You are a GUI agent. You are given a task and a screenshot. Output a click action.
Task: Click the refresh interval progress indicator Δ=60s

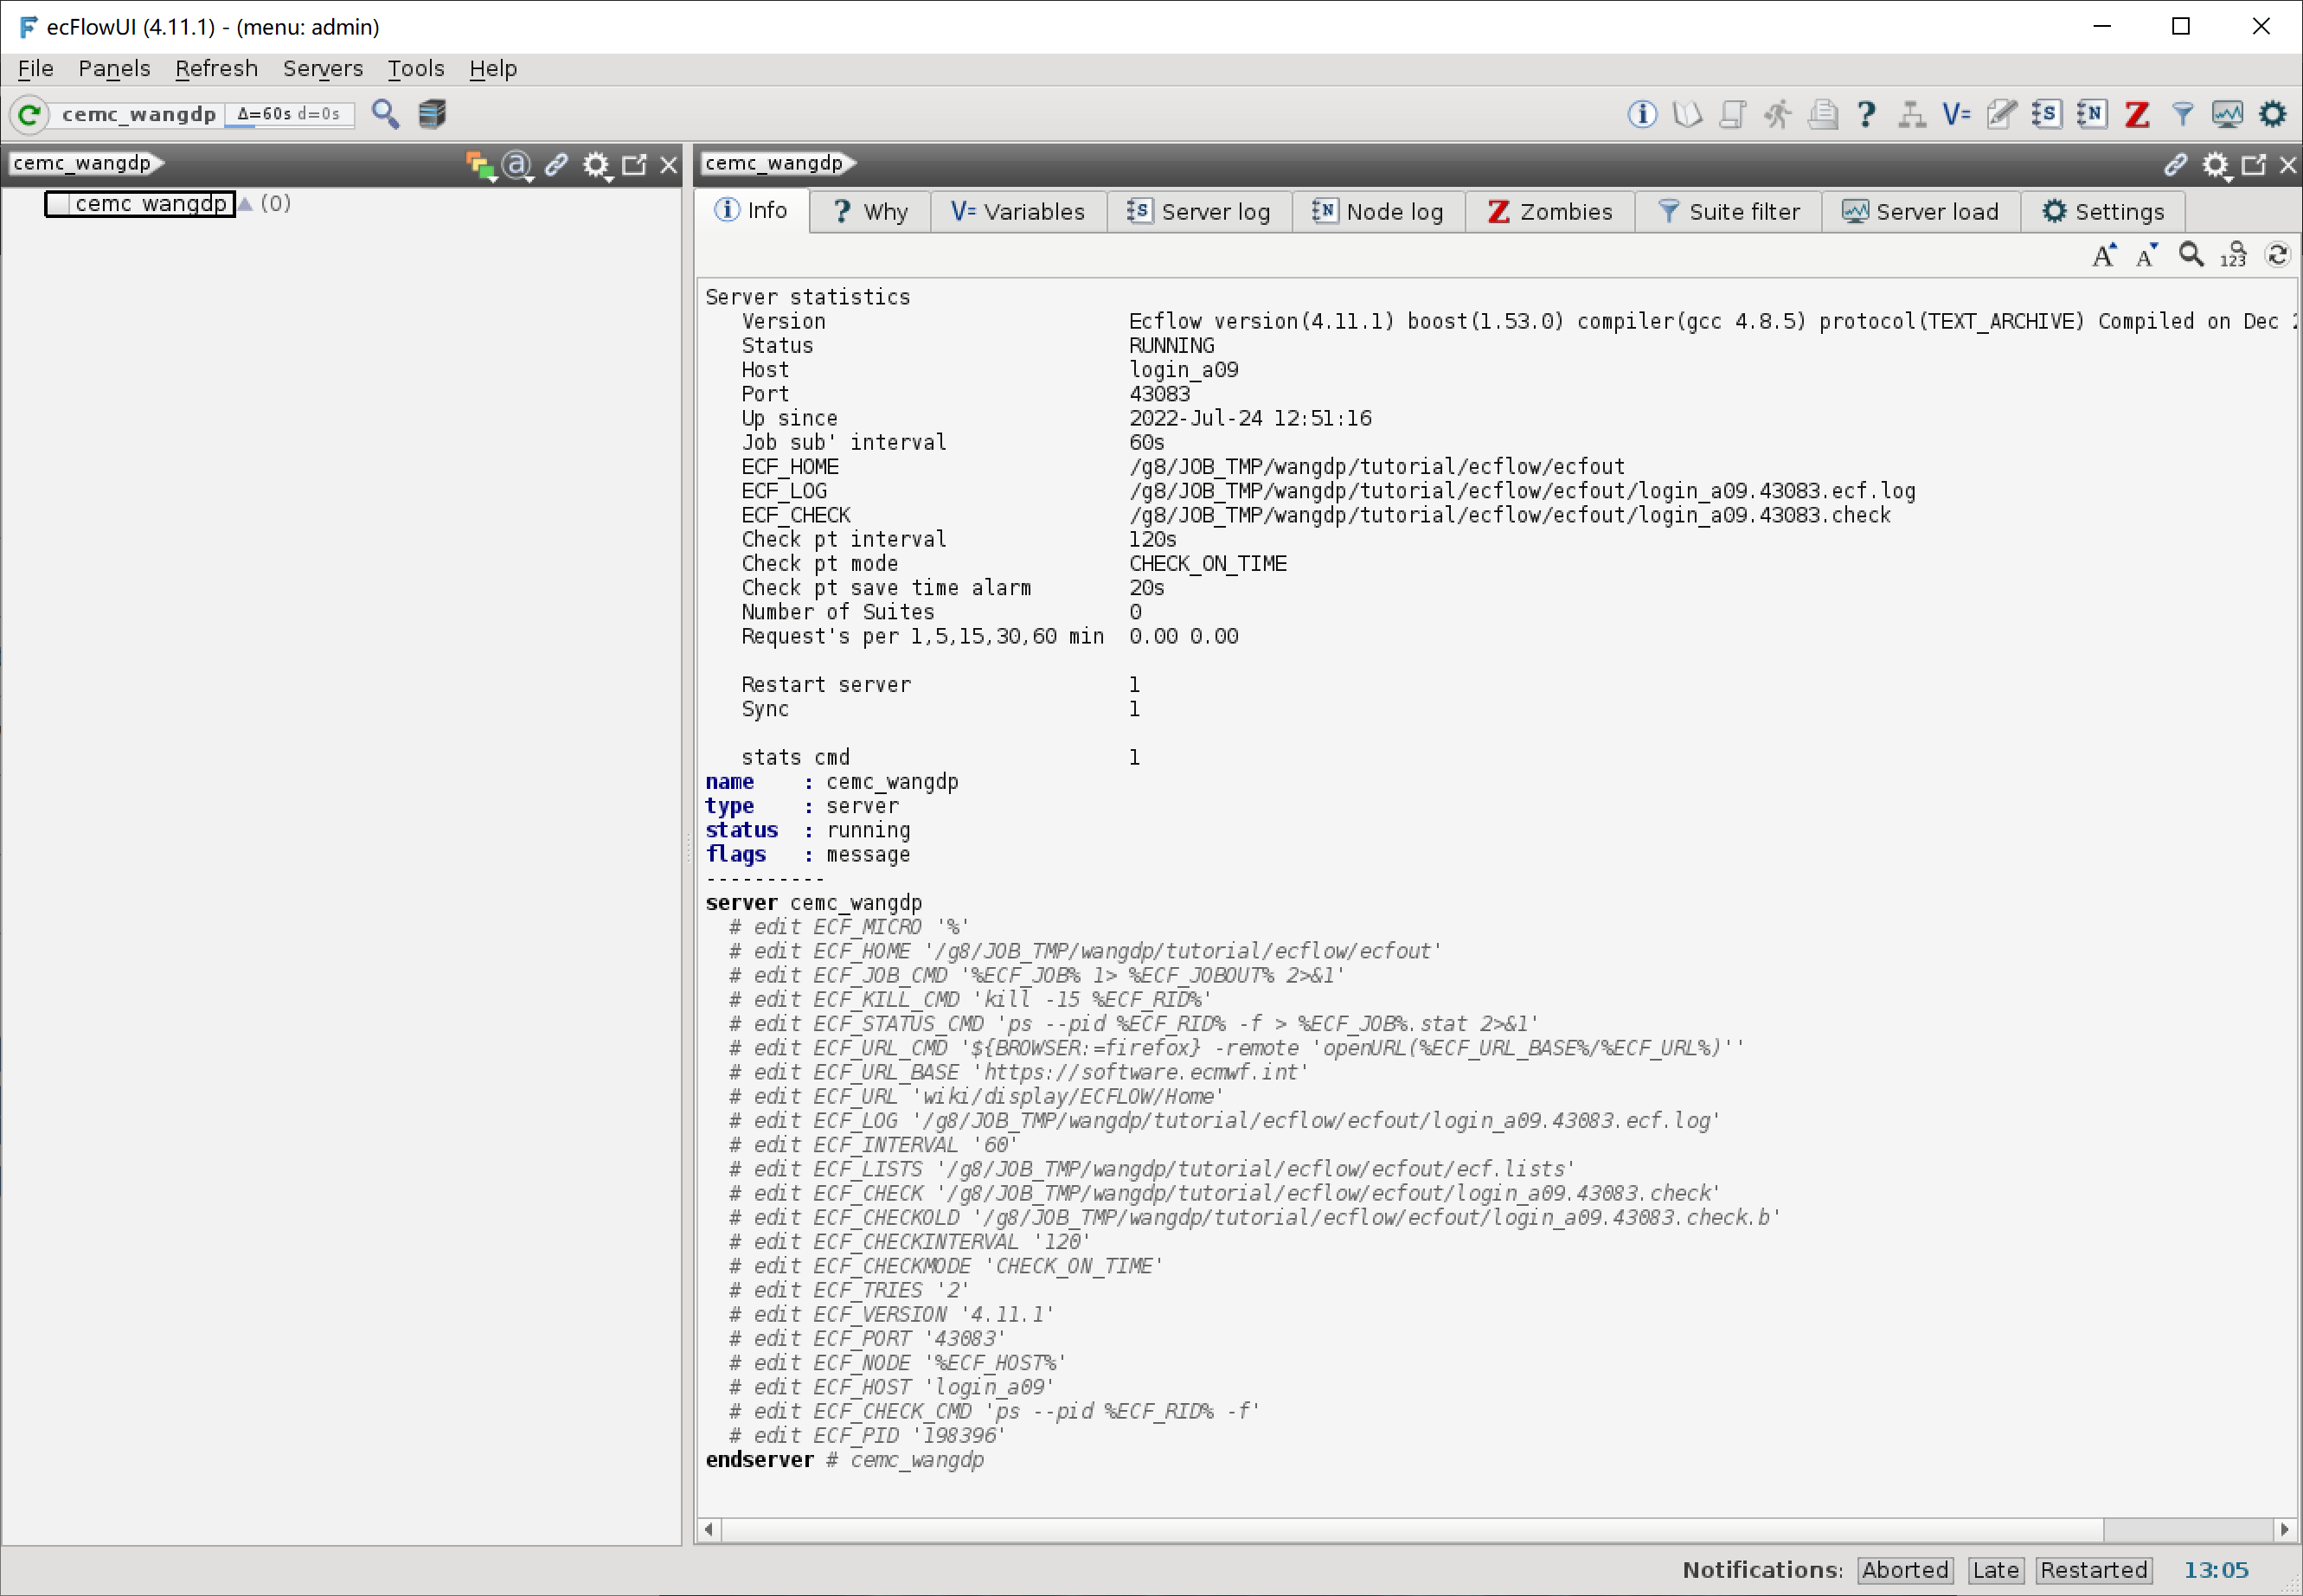tap(289, 115)
